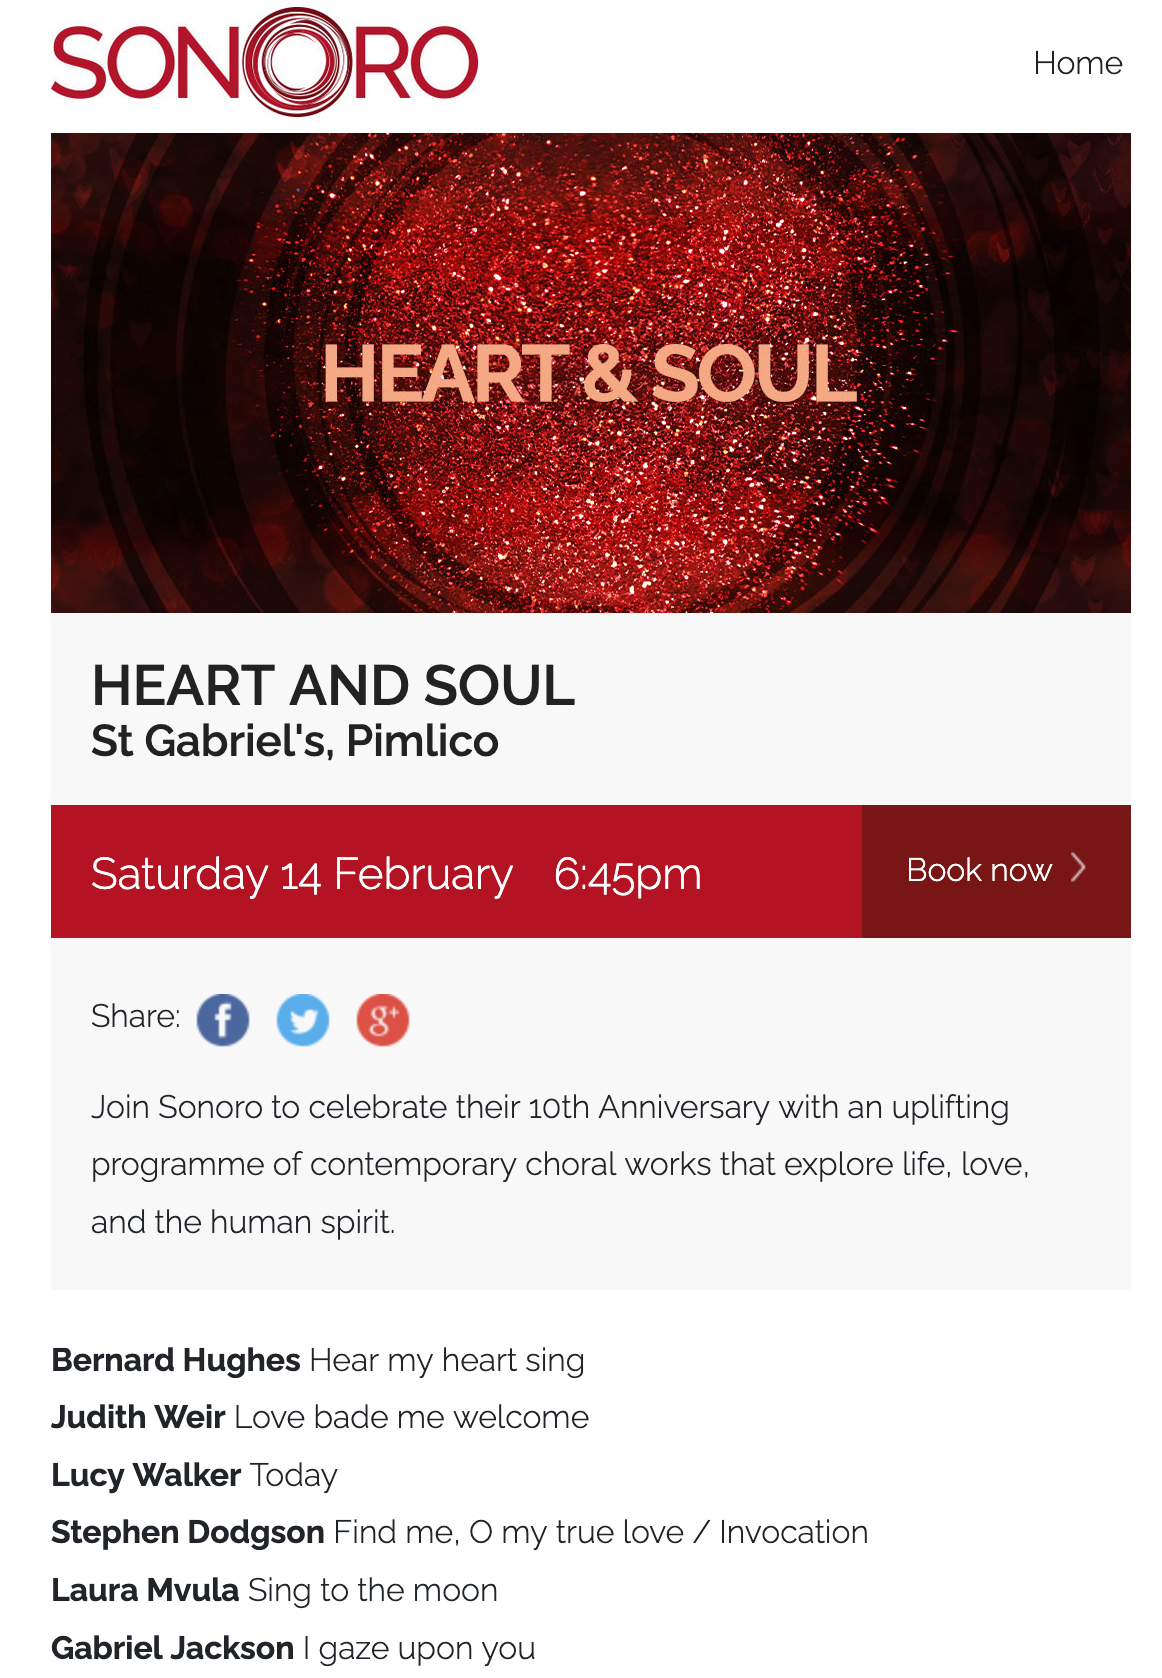
Task: Click the Laura Mvula programme entry
Action: point(274,1590)
